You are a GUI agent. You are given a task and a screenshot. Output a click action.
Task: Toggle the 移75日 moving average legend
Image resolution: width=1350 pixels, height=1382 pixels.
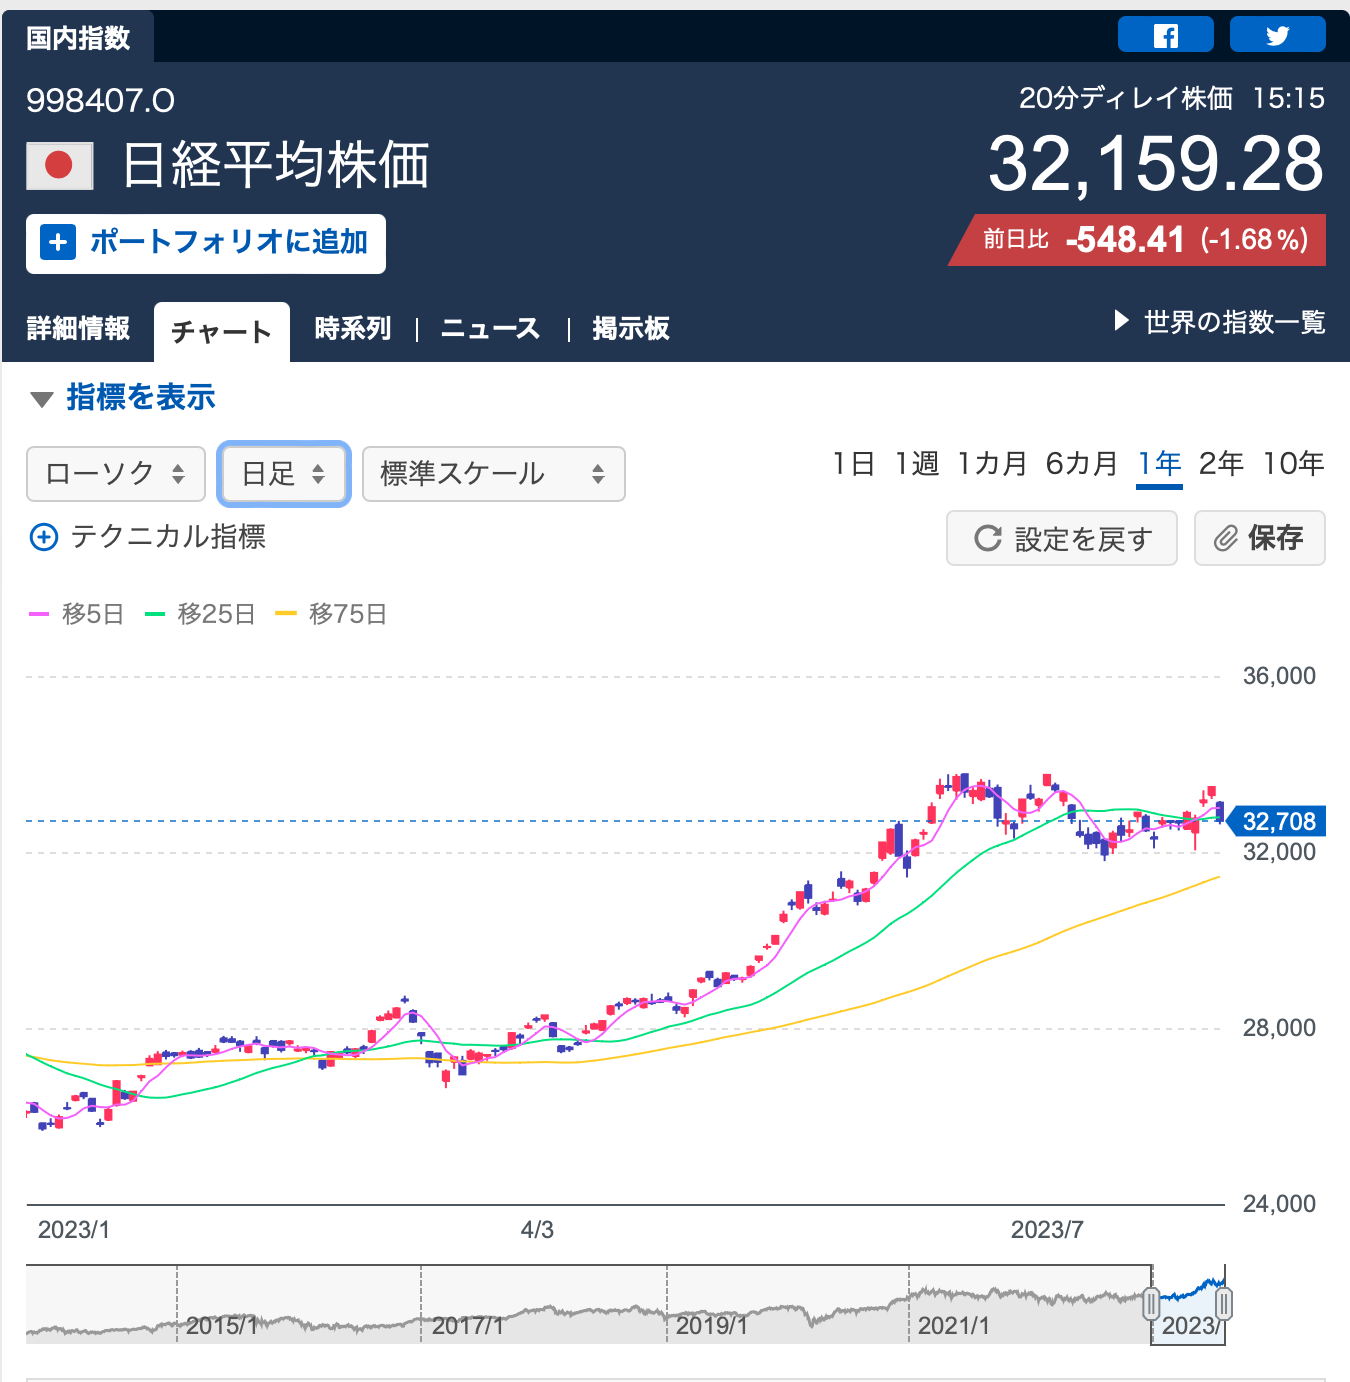click(x=331, y=614)
